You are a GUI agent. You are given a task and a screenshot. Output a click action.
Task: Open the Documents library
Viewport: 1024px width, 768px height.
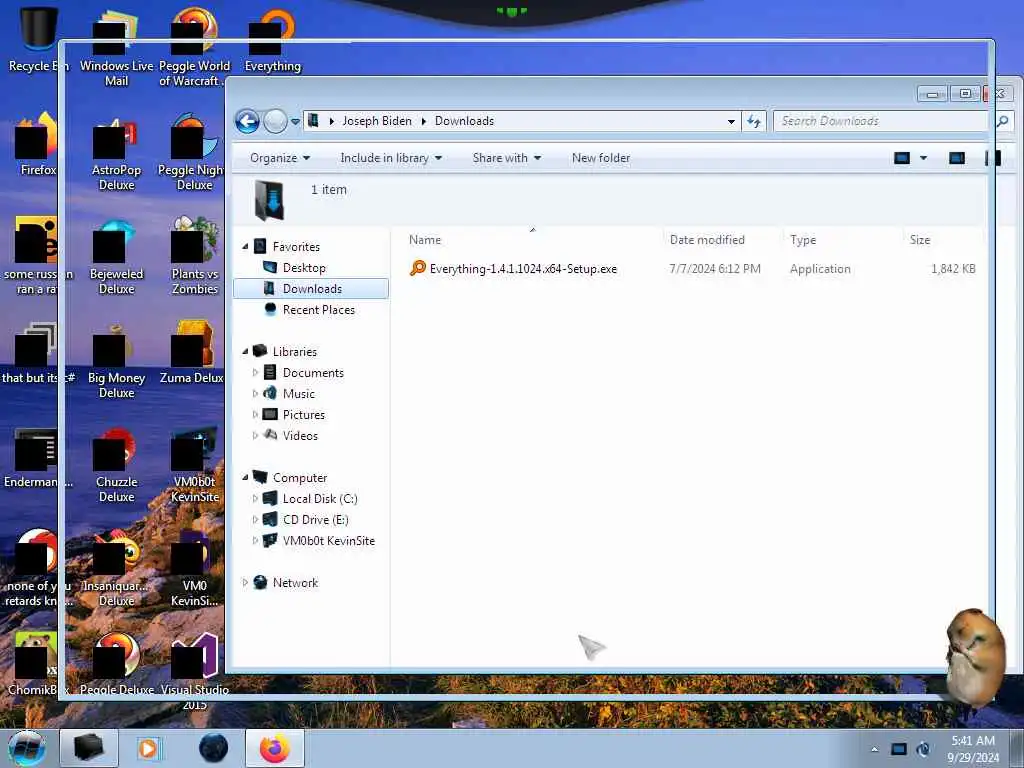coord(313,373)
